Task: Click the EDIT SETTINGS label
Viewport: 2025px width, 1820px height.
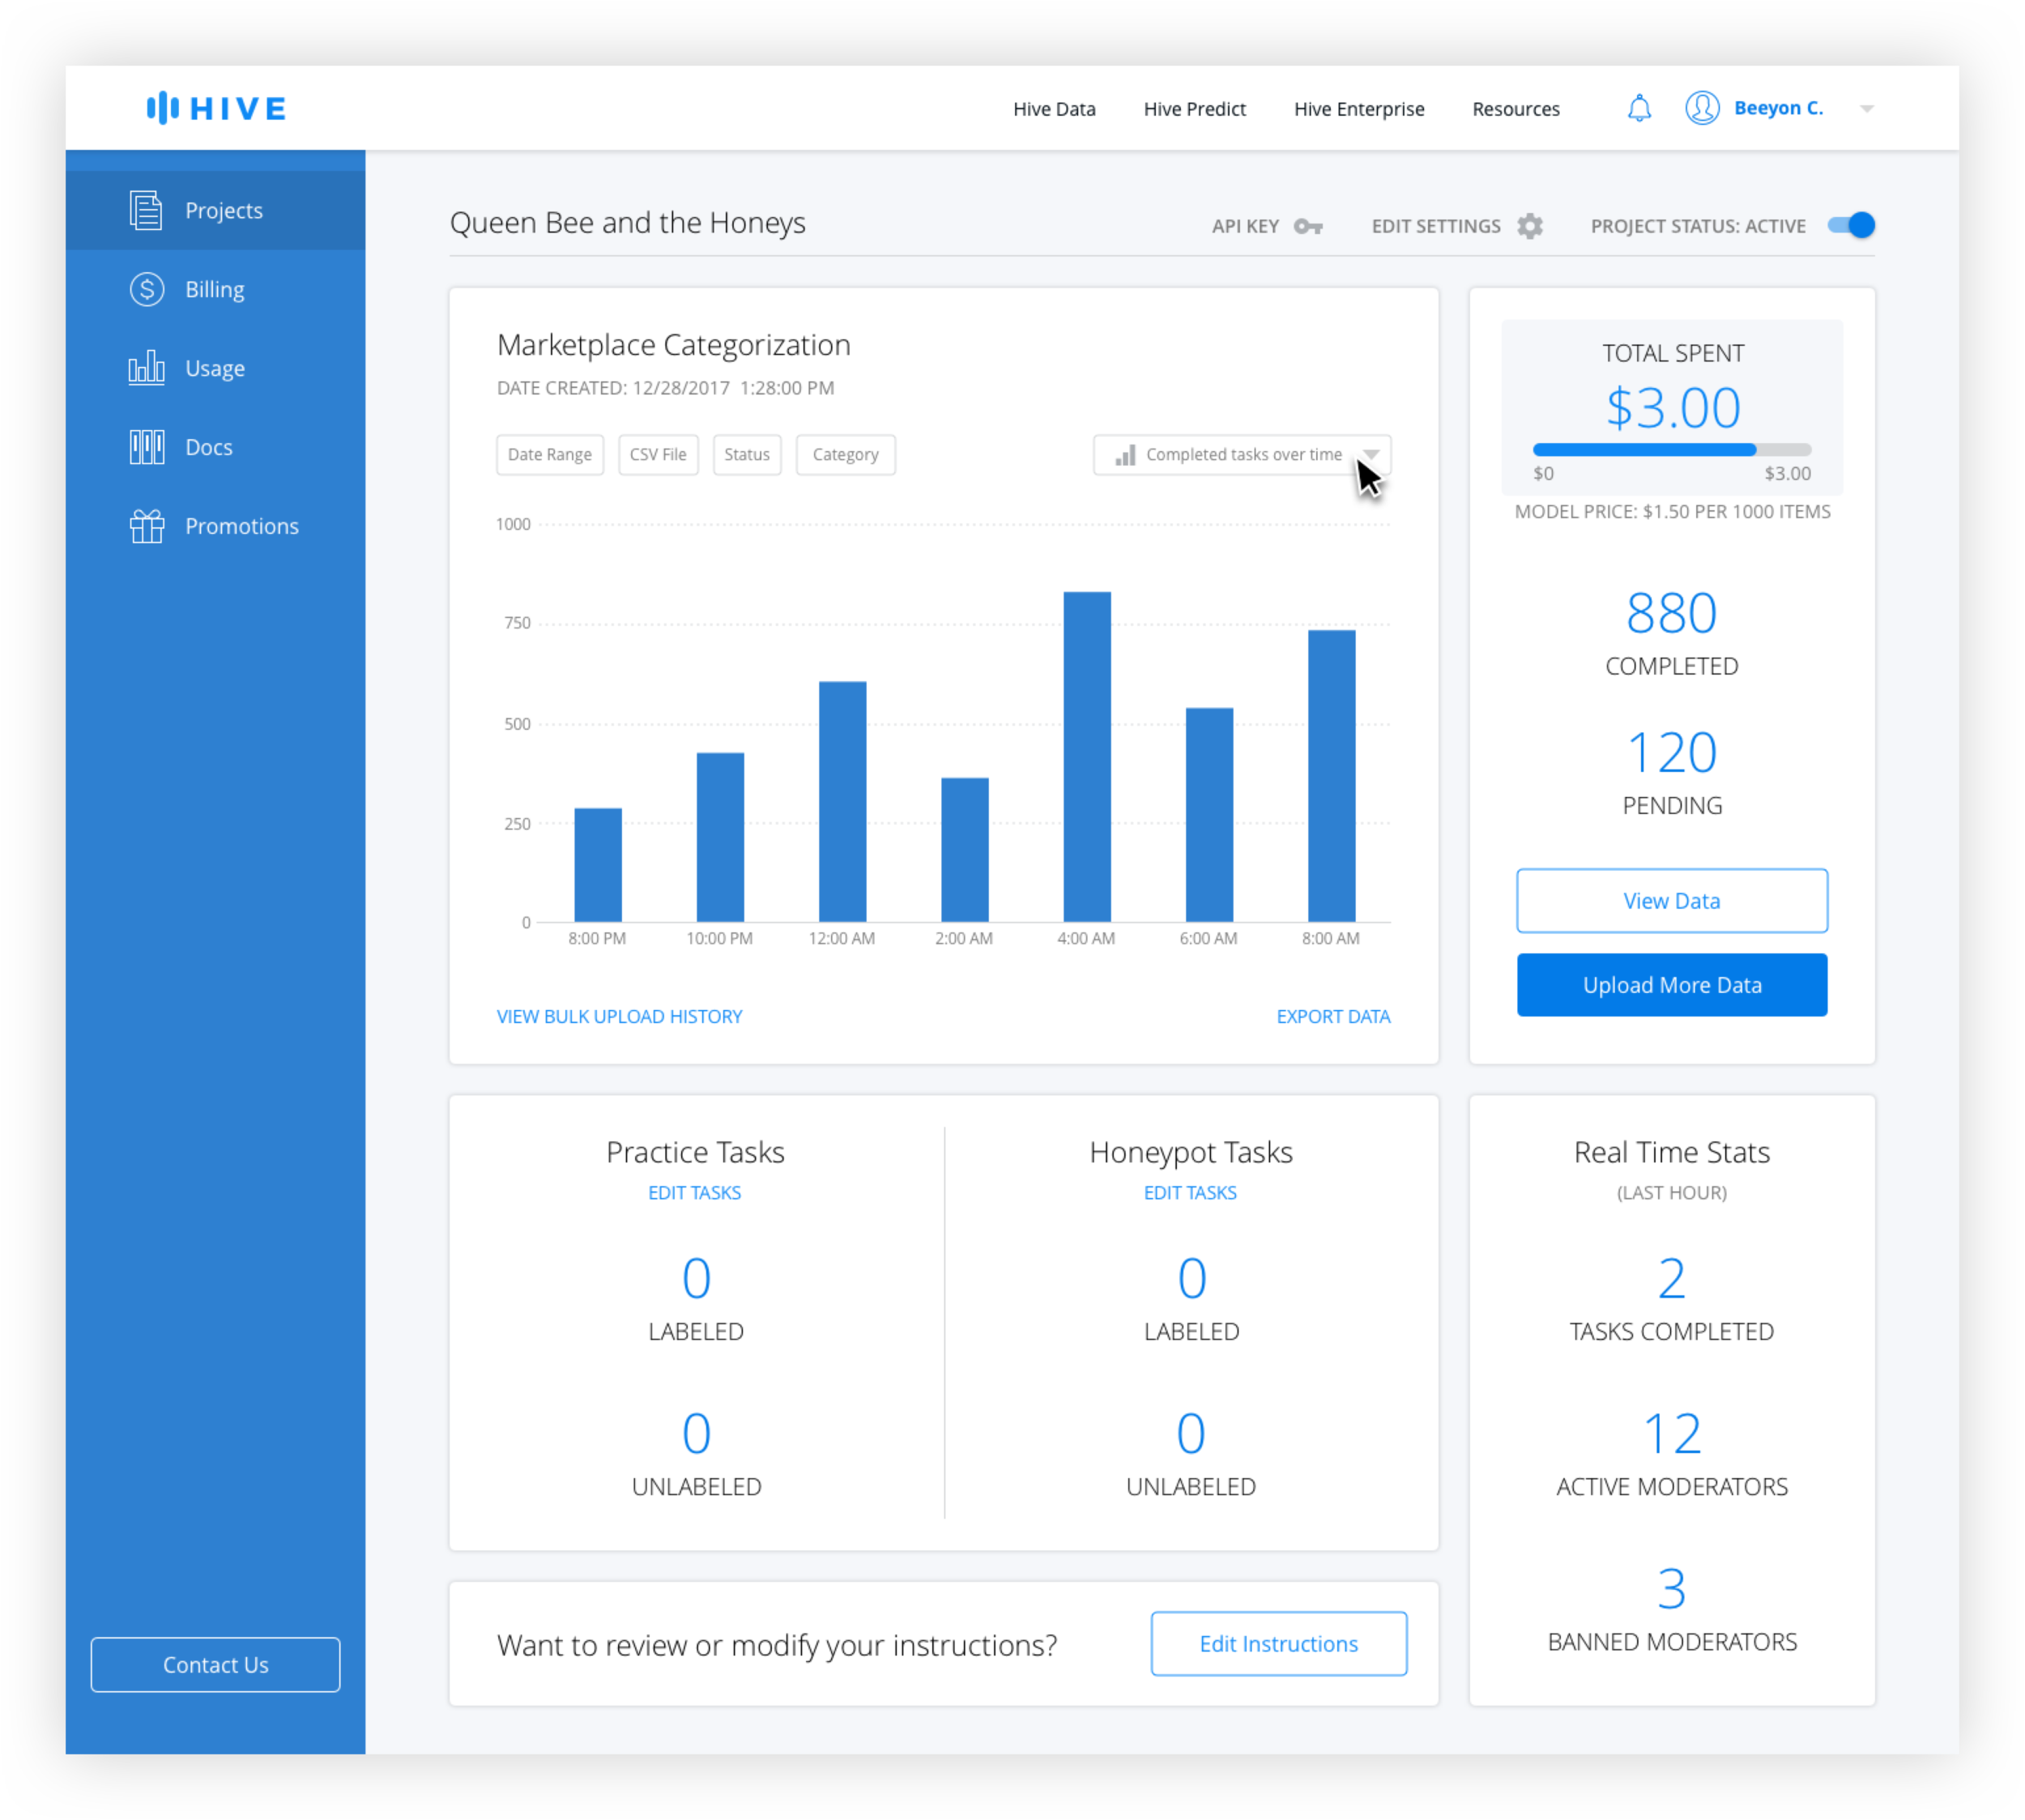Action: (x=1435, y=226)
